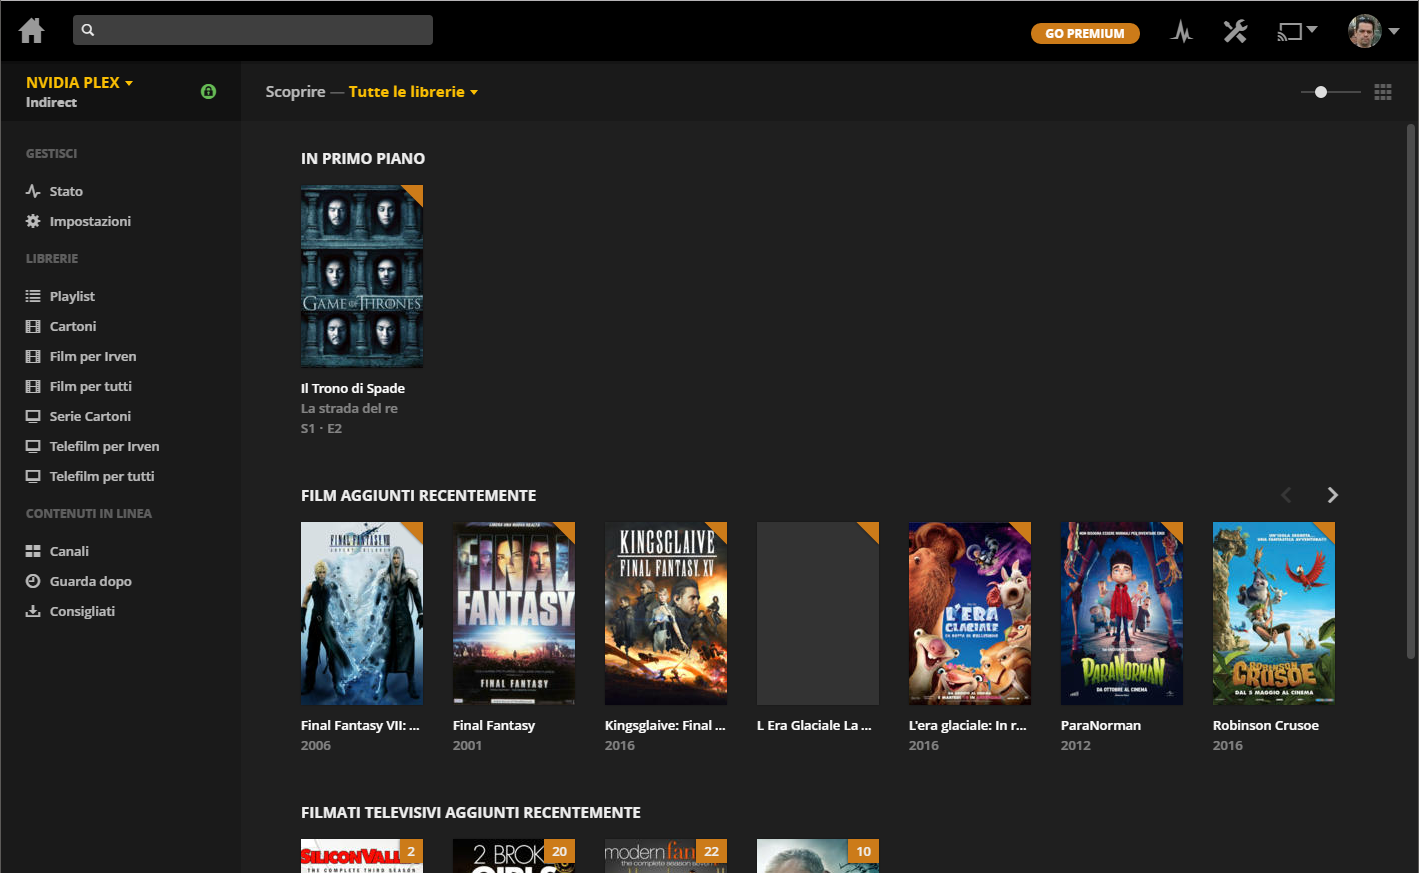
Task: Open Kingsglaive Final Fantasy XV poster
Action: 666,613
